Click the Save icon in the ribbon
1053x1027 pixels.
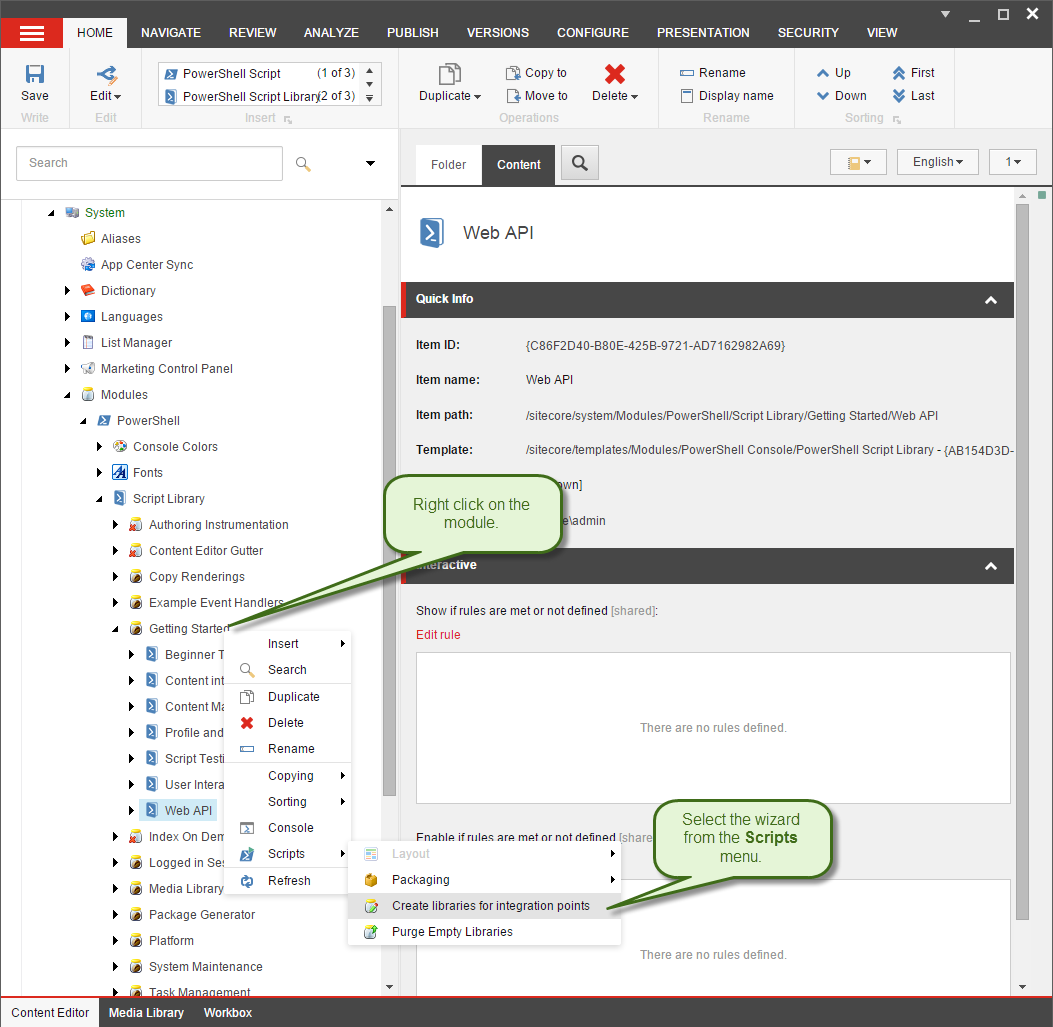(x=34, y=75)
